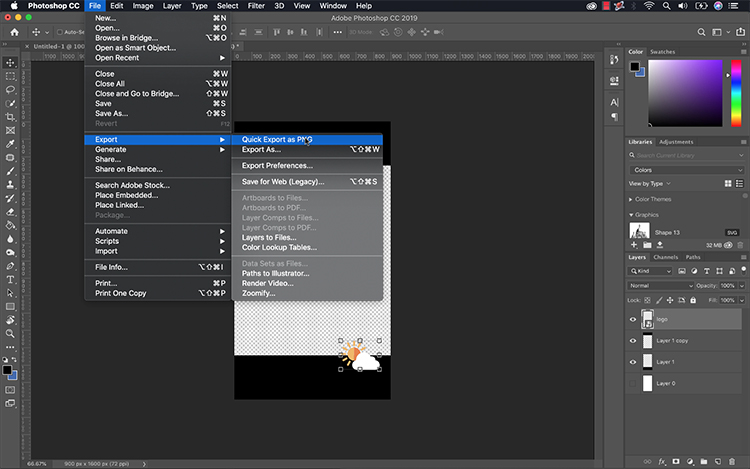Hide the logo layer

pos(633,320)
